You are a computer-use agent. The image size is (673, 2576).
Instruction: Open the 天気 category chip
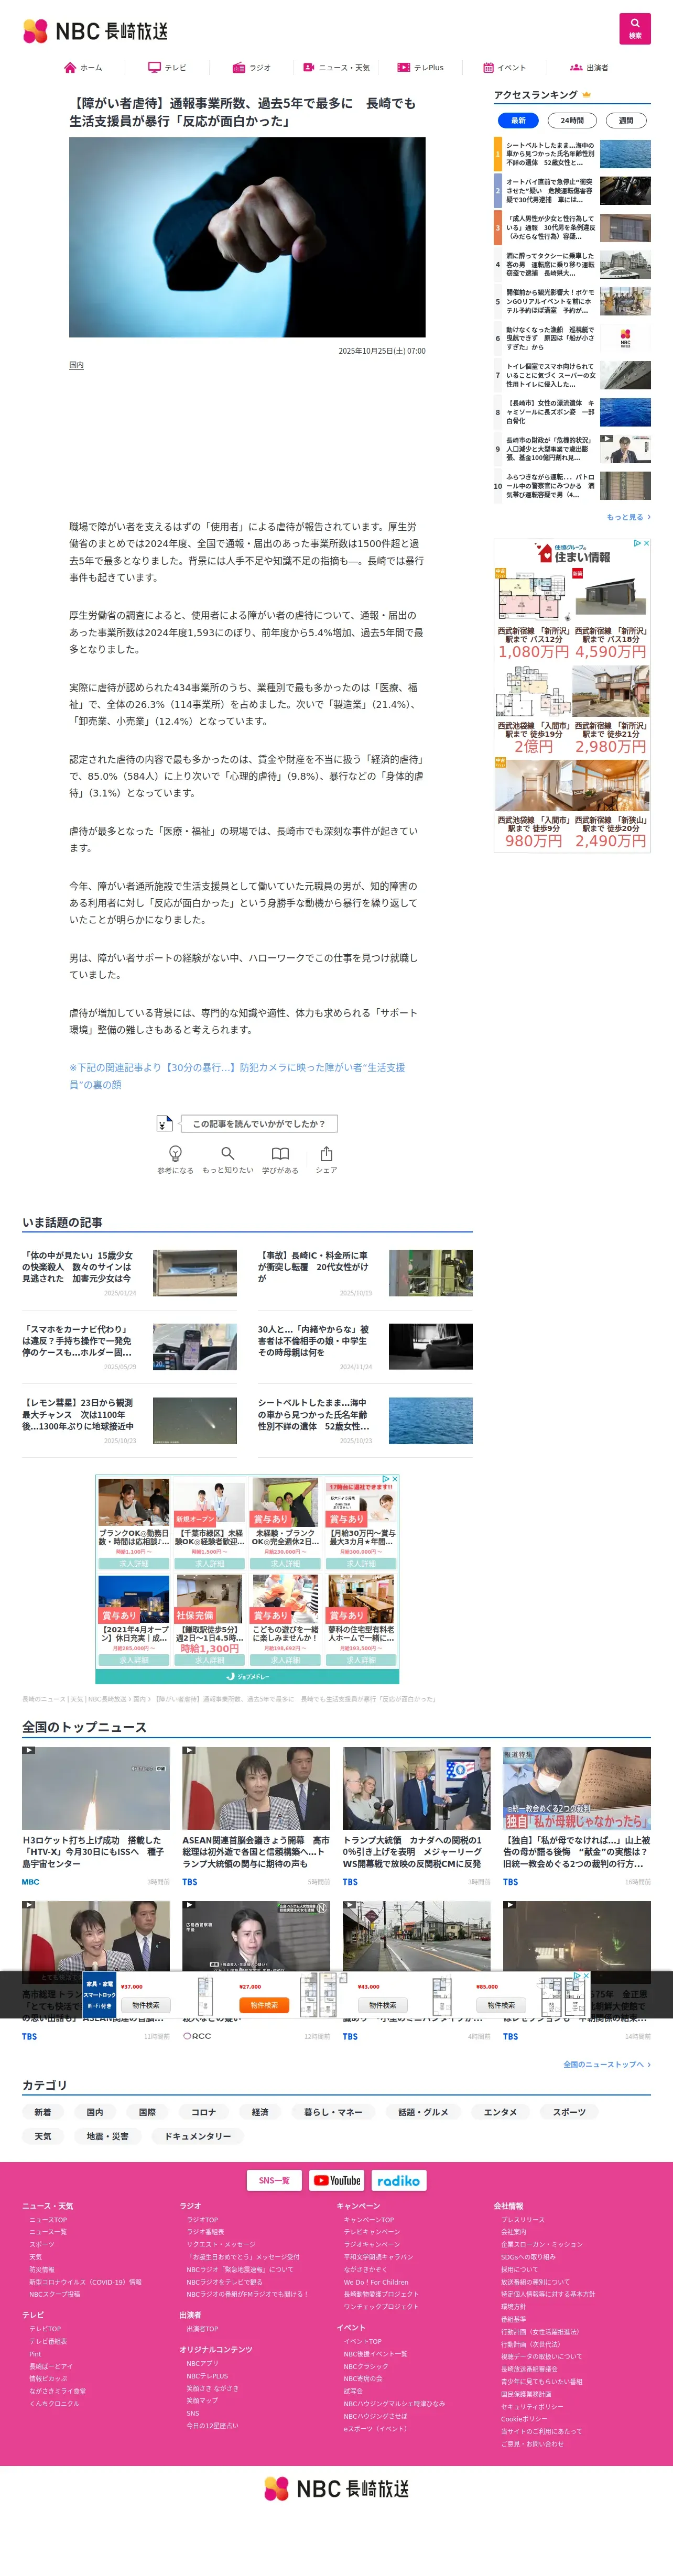(42, 2136)
